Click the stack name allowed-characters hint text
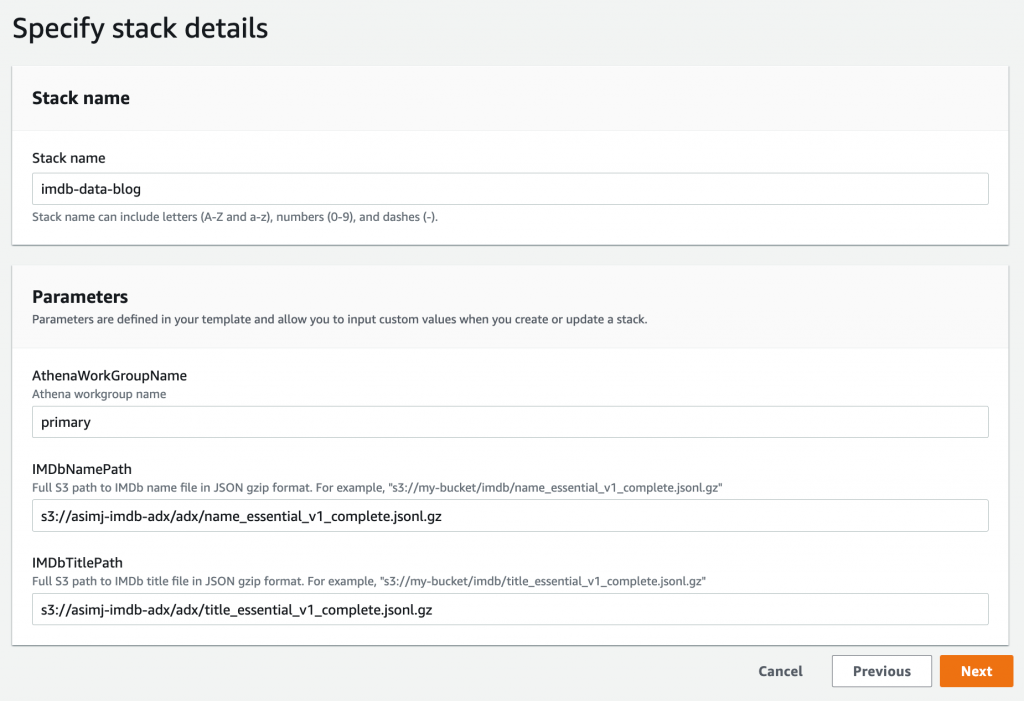This screenshot has width=1024, height=701. tap(235, 217)
